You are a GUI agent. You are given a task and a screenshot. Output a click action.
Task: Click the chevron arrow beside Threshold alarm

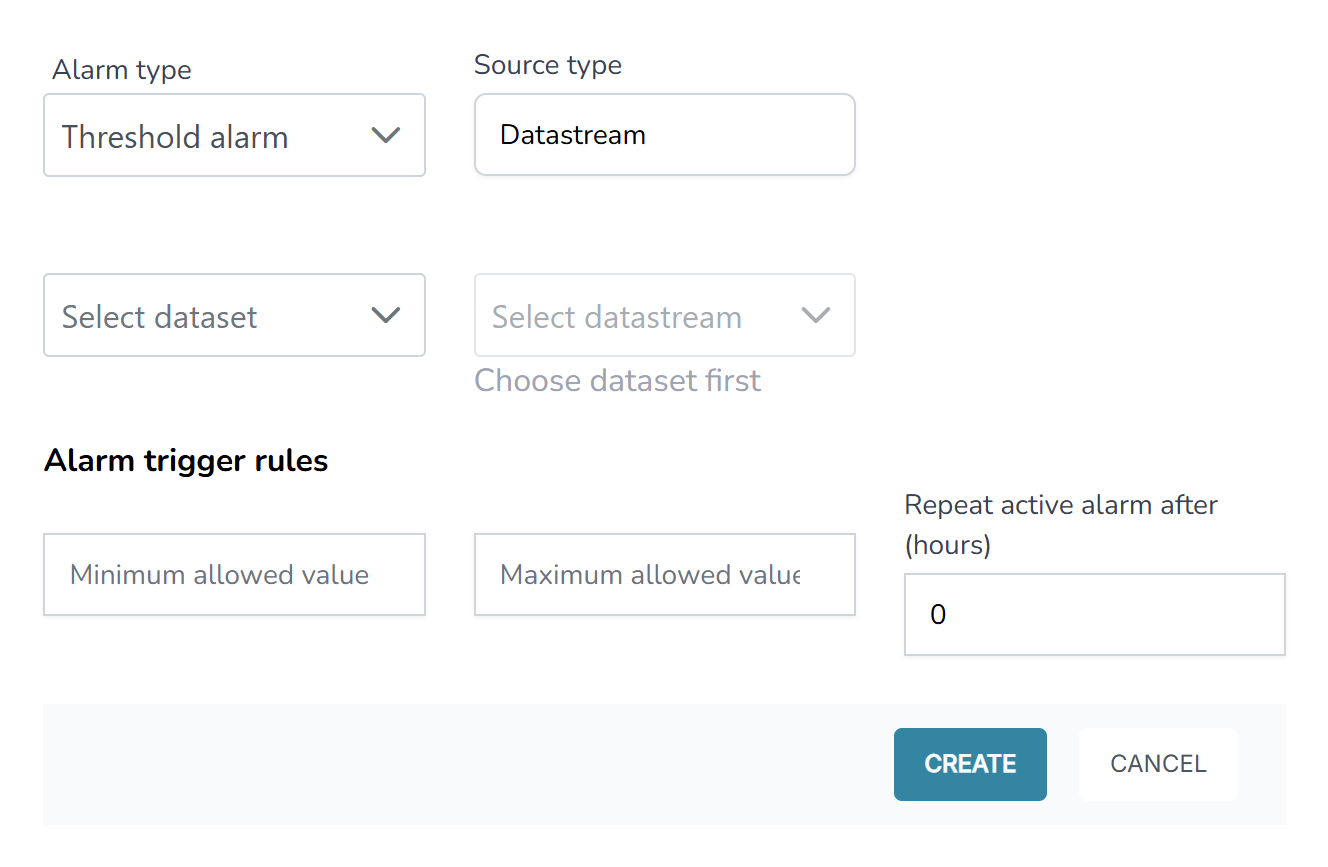[x=385, y=136]
